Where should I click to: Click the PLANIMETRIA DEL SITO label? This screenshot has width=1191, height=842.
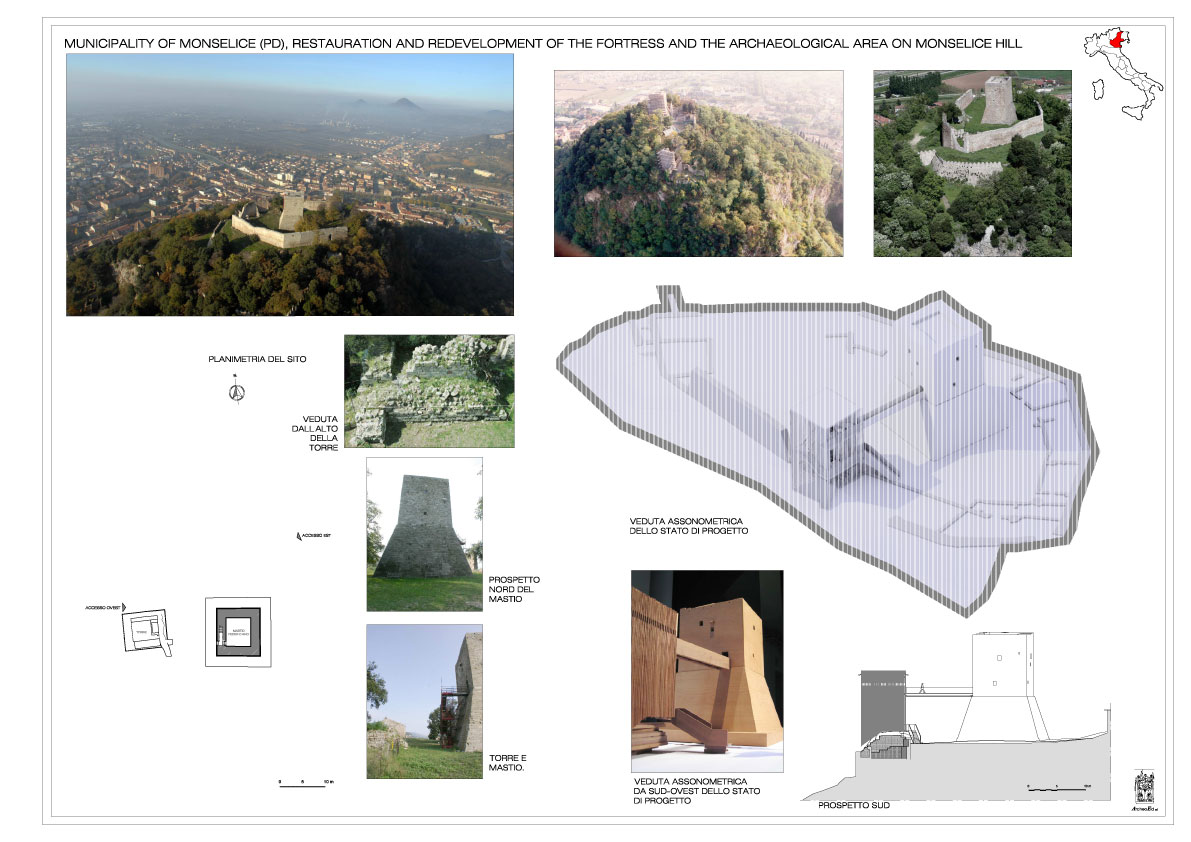[x=257, y=359]
